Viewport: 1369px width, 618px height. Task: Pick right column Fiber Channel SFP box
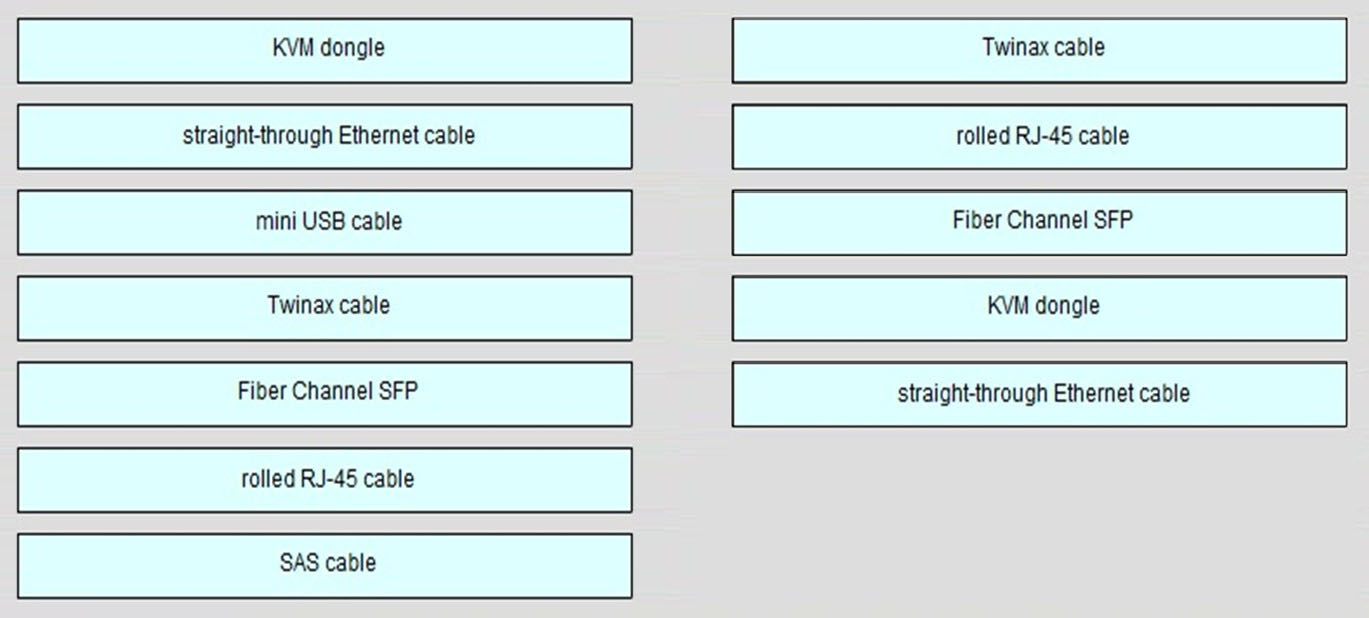1040,222
